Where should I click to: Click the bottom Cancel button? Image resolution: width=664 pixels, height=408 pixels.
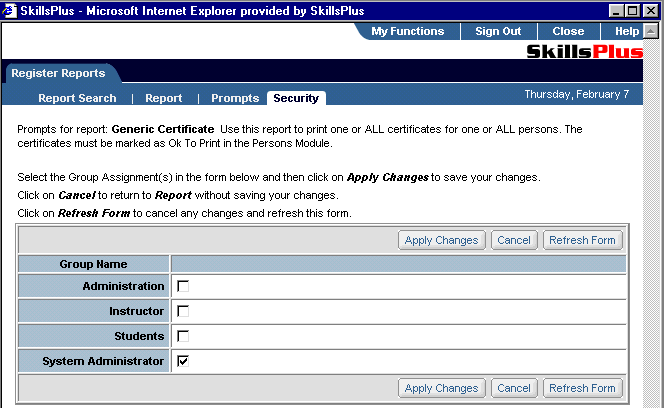pos(514,388)
